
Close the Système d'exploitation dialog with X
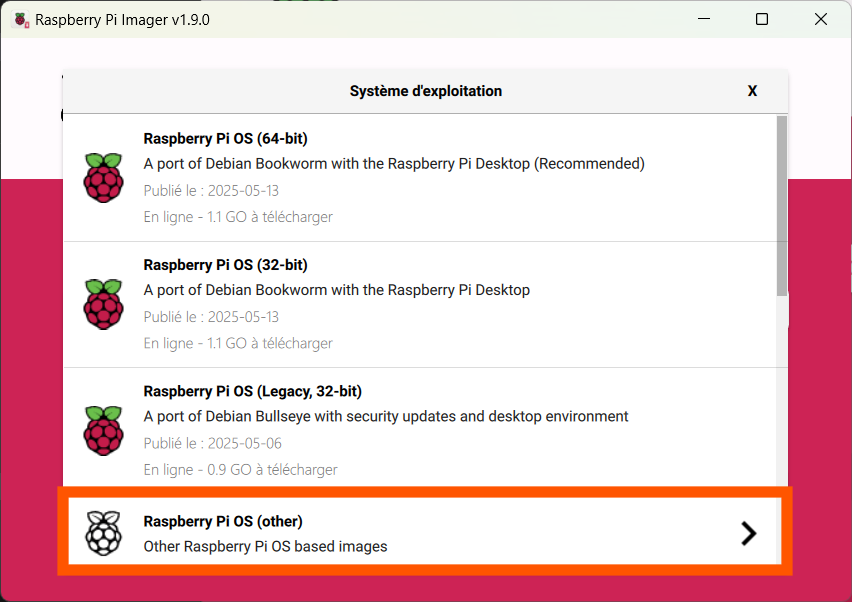752,91
